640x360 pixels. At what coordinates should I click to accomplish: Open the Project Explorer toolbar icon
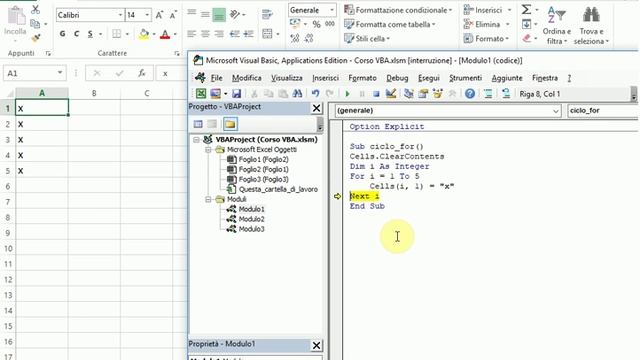click(x=409, y=94)
